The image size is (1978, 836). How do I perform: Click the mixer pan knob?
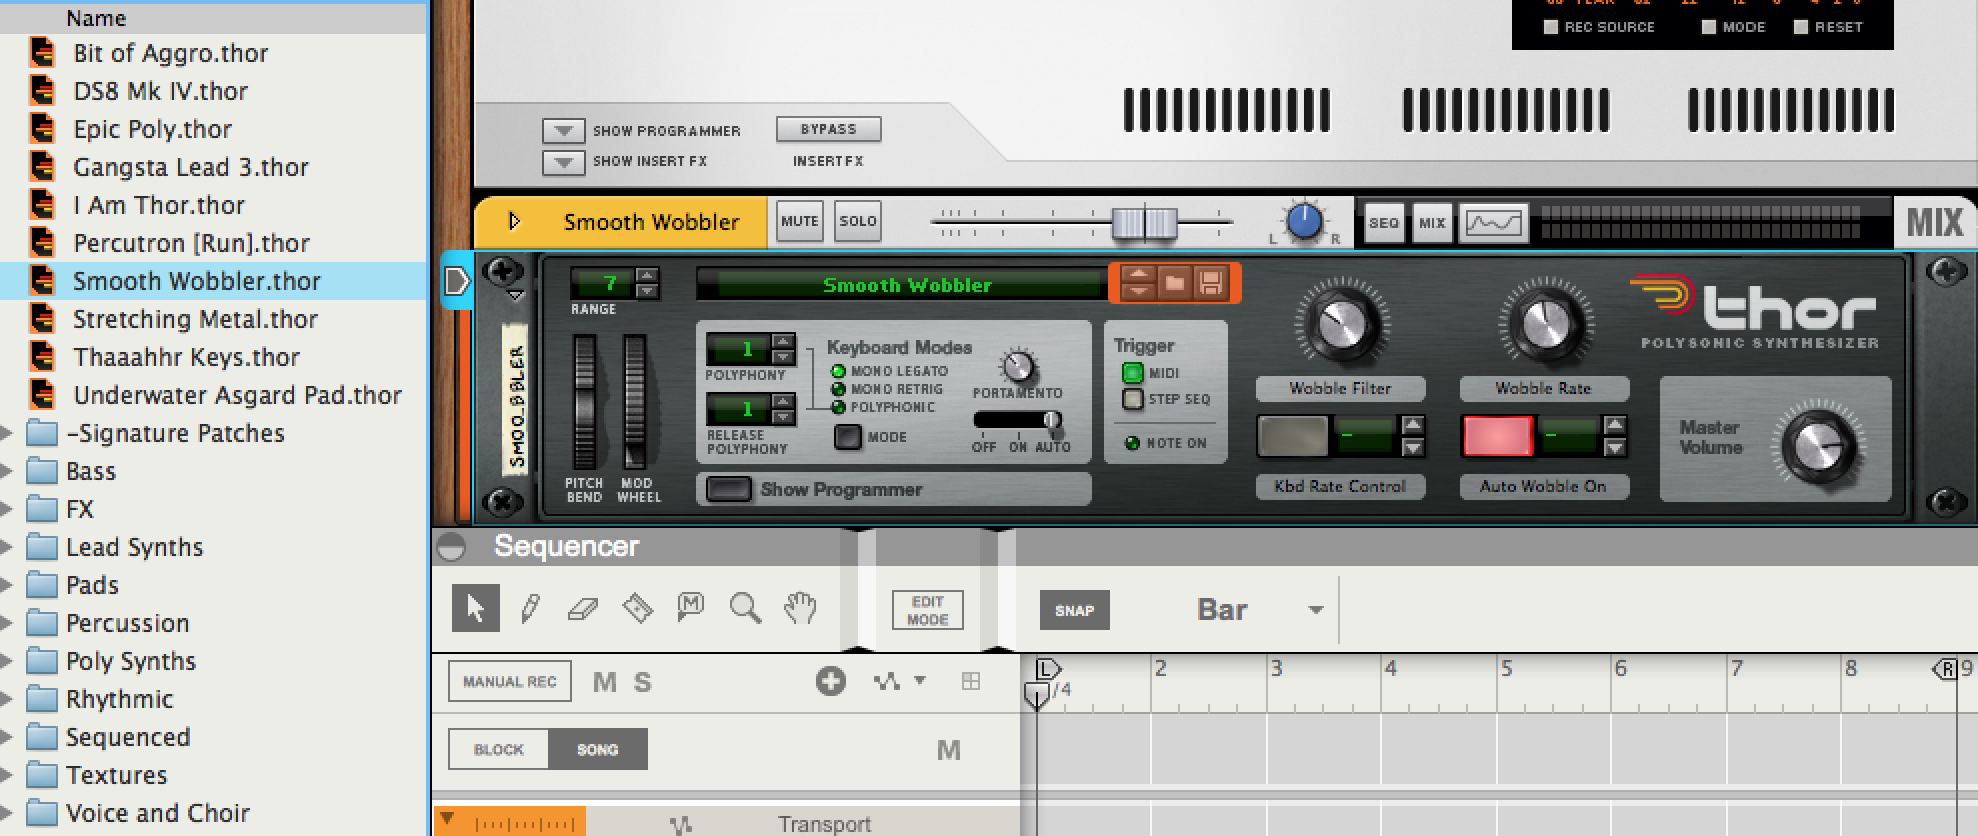[1303, 221]
